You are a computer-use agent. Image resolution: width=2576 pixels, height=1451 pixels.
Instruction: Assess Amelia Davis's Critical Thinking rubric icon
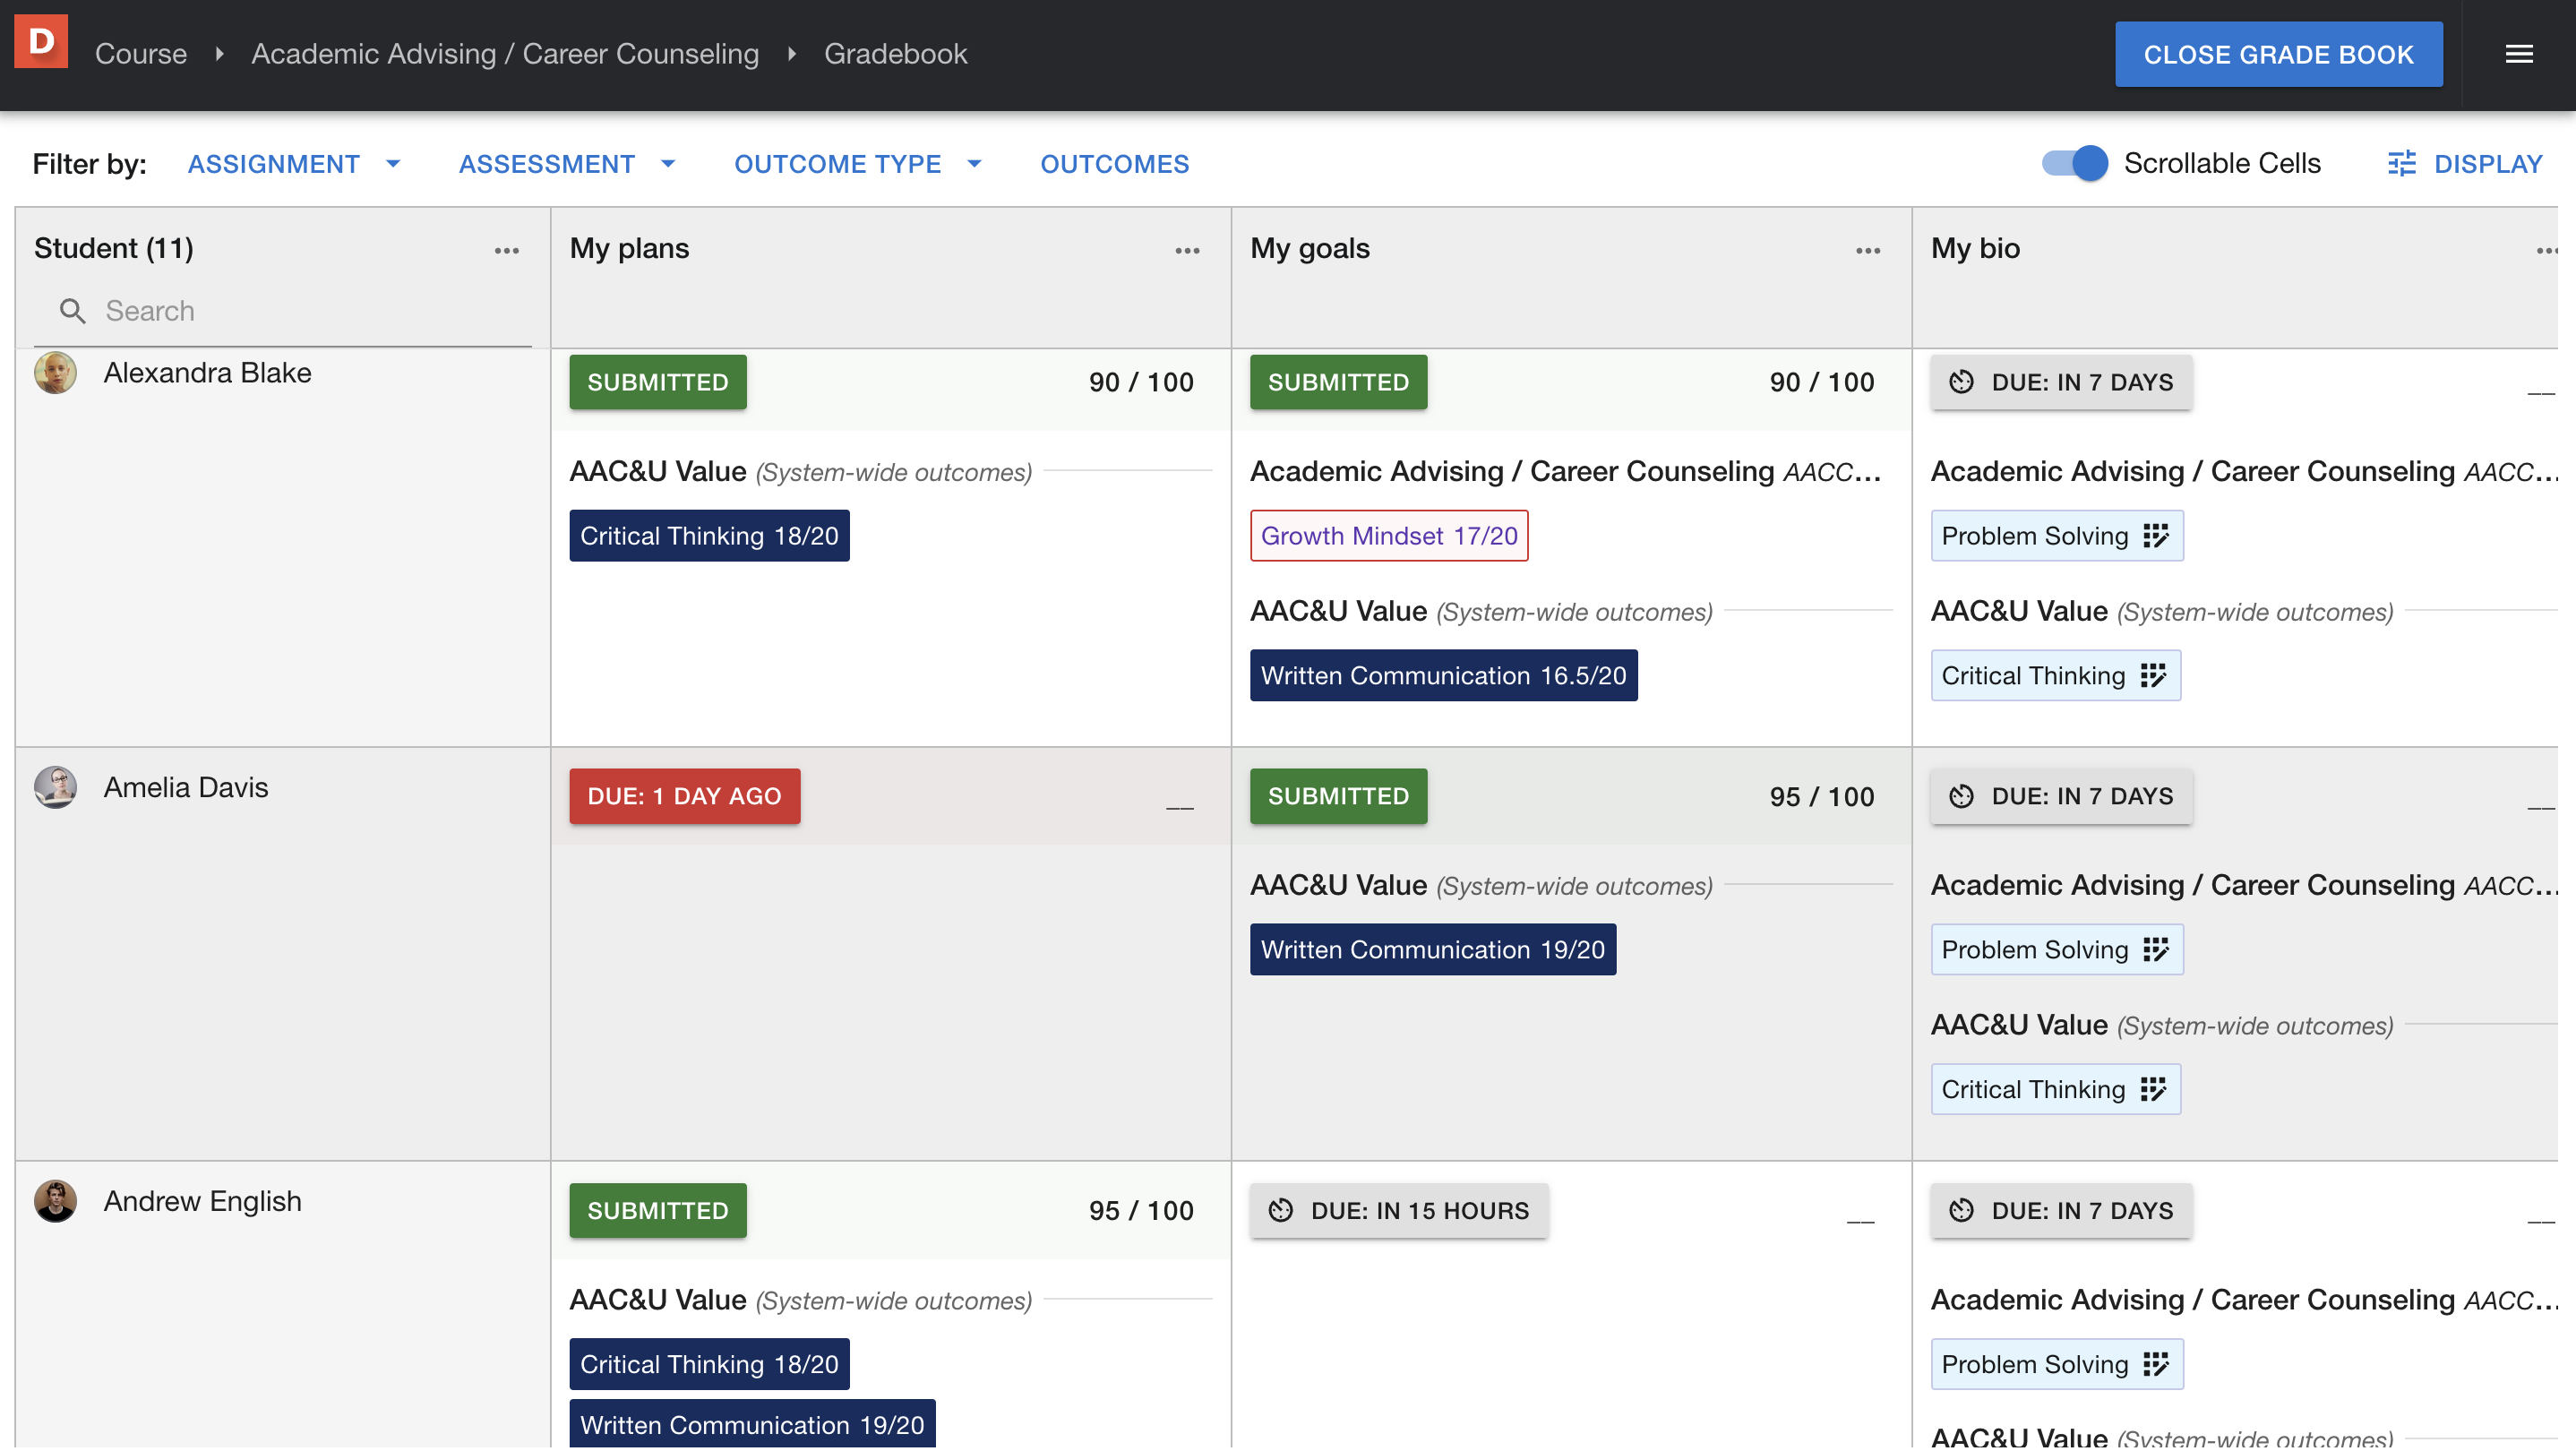2153,1090
